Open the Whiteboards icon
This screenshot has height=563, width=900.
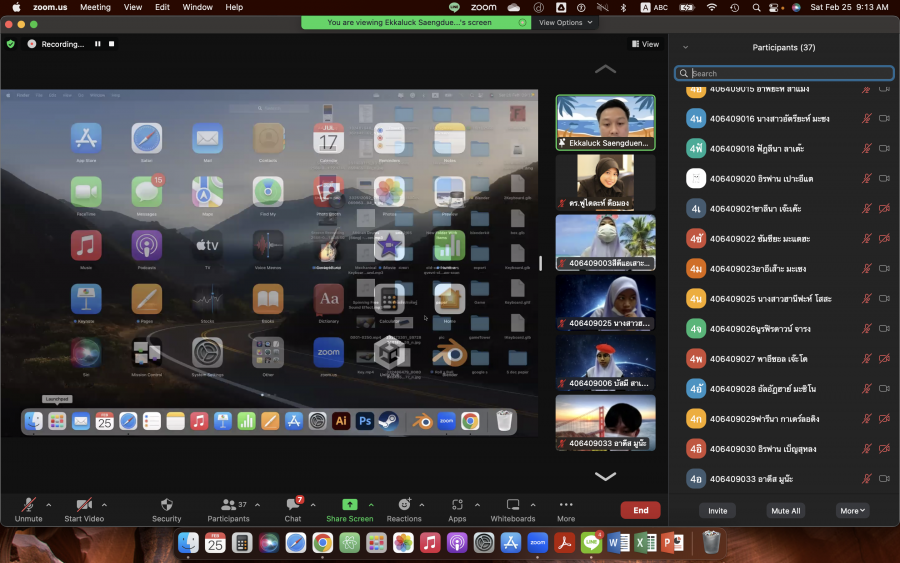tap(513, 506)
